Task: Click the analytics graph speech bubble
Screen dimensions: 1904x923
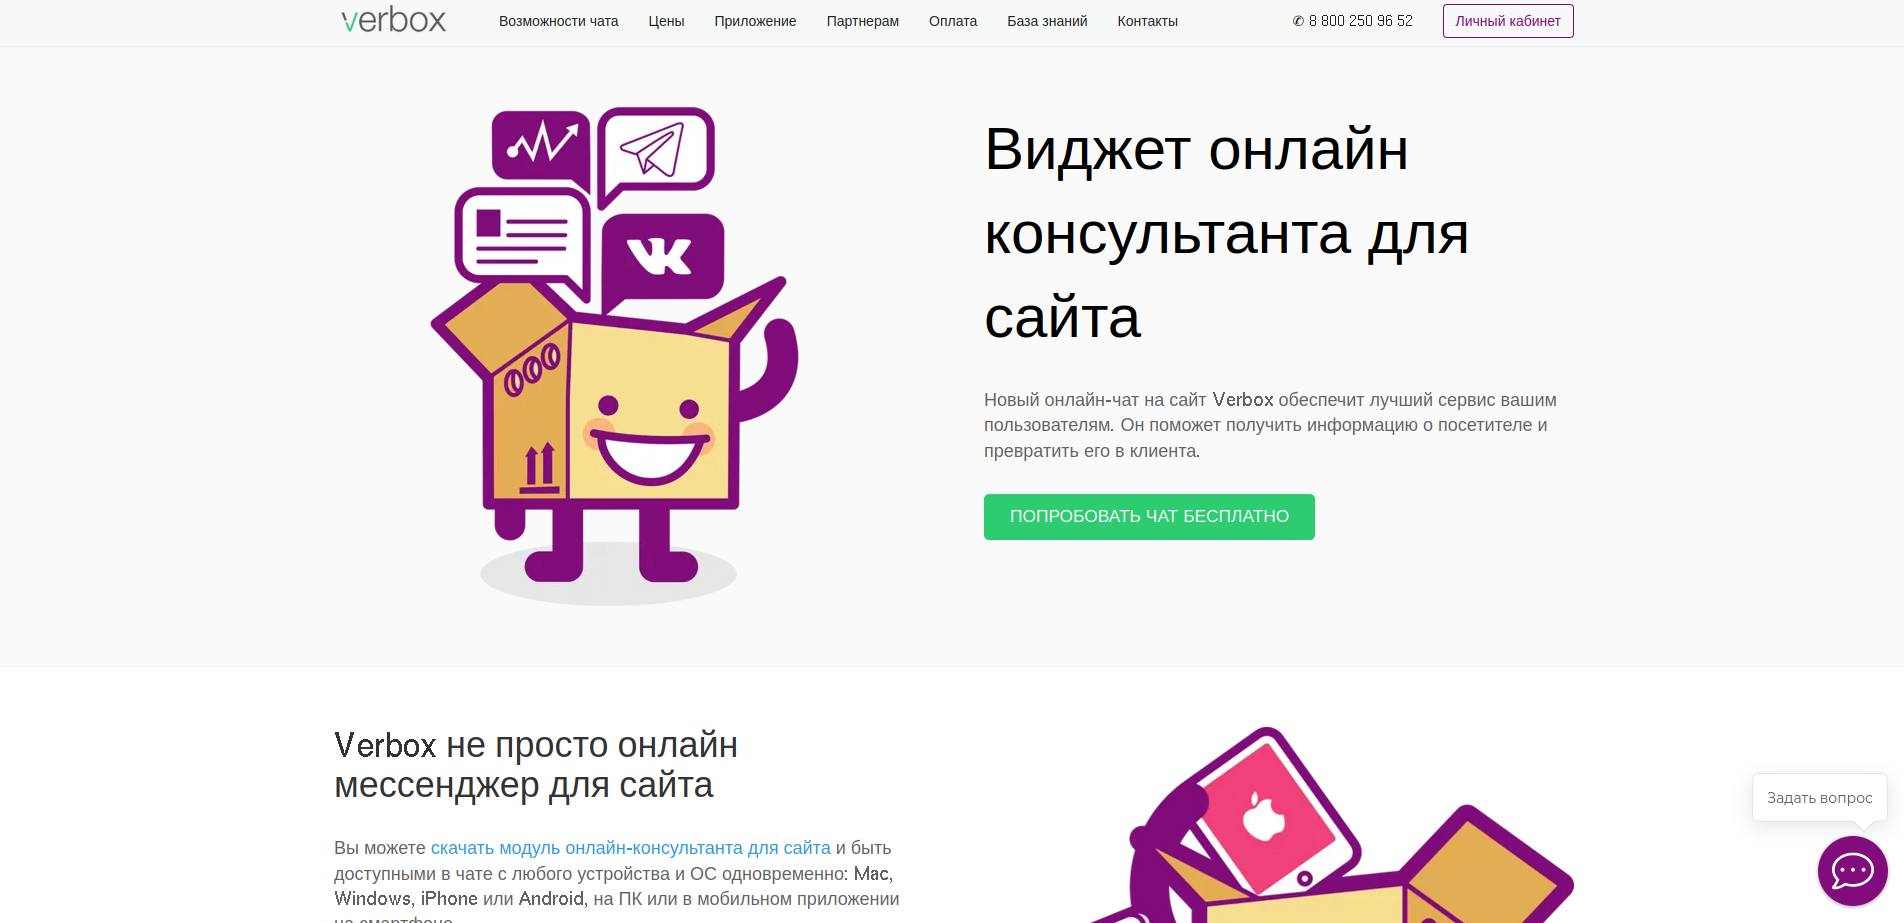Action: point(541,146)
